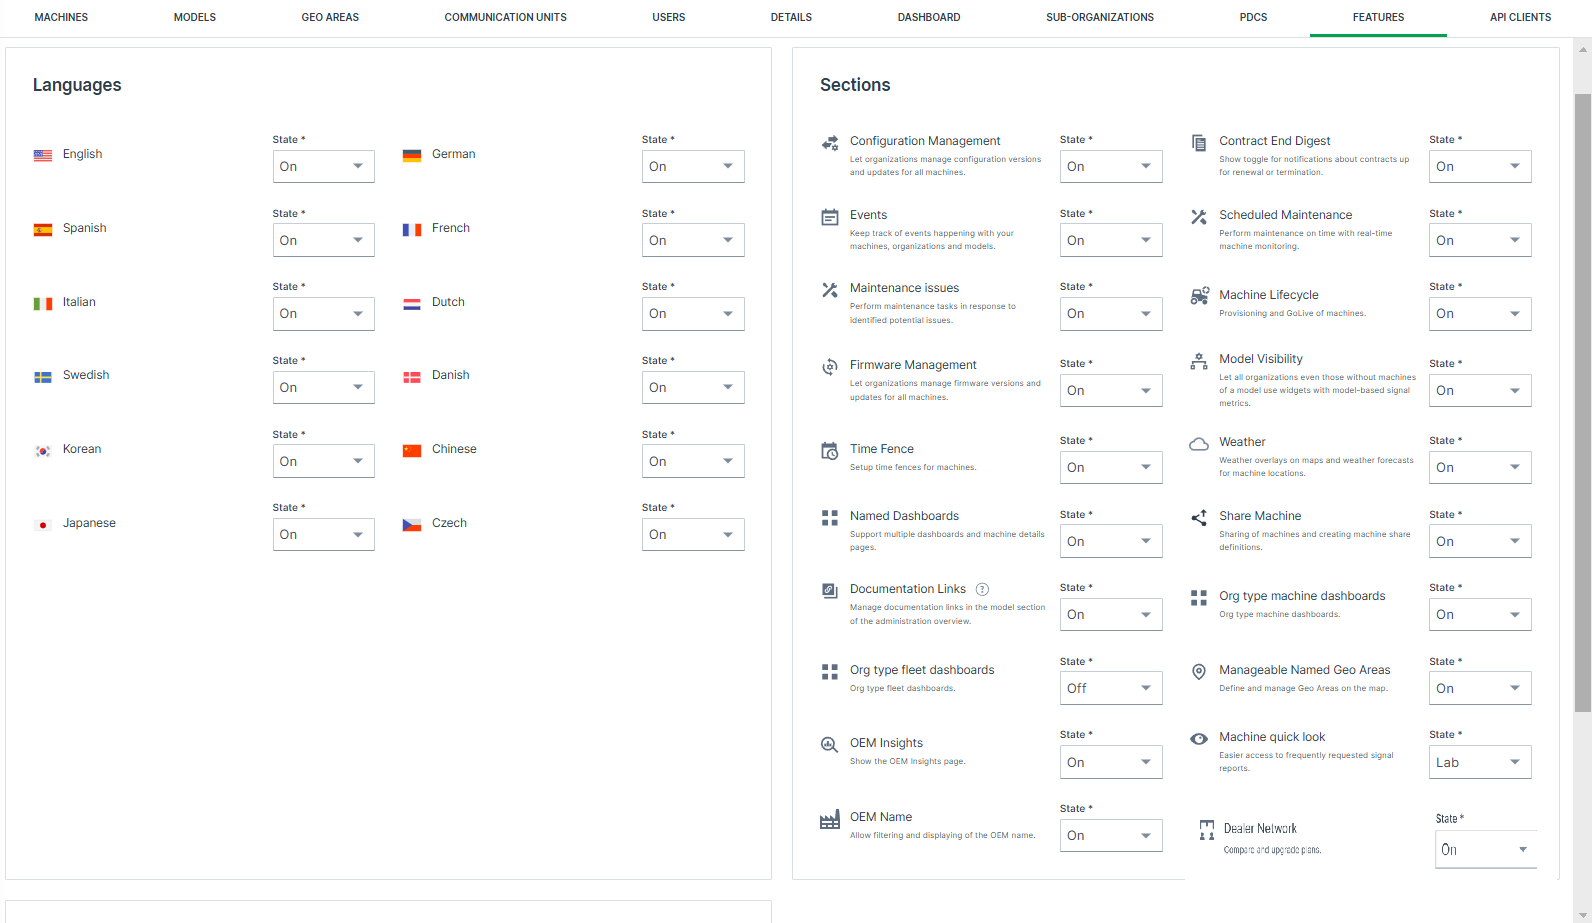Image resolution: width=1592 pixels, height=923 pixels.
Task: Click the Weather cloud icon
Action: 1199,444
